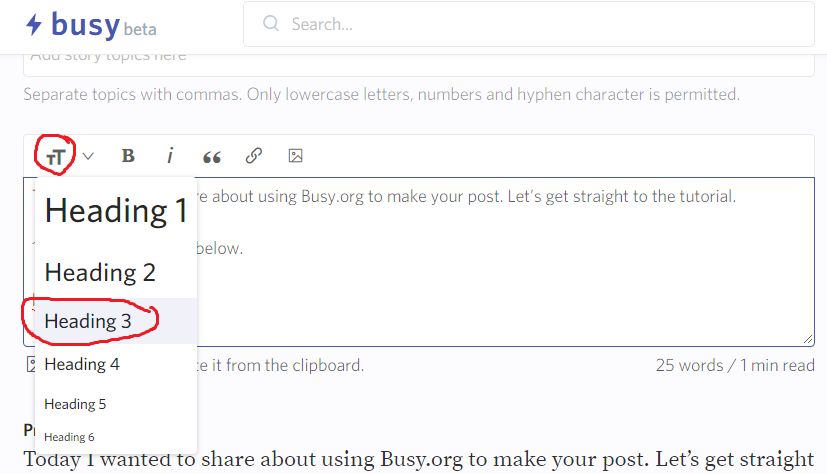Toggle bold formatting
827x474 pixels.
[128, 156]
